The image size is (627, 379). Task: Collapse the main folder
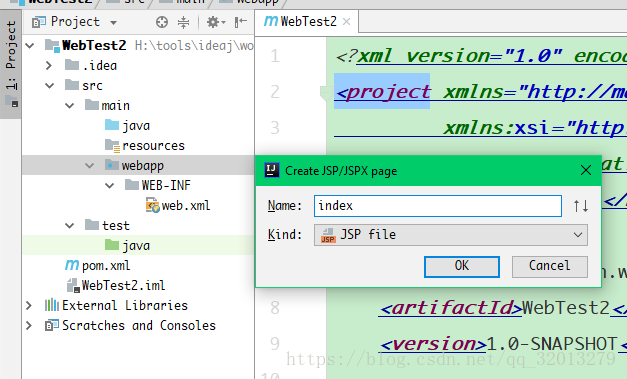70,106
